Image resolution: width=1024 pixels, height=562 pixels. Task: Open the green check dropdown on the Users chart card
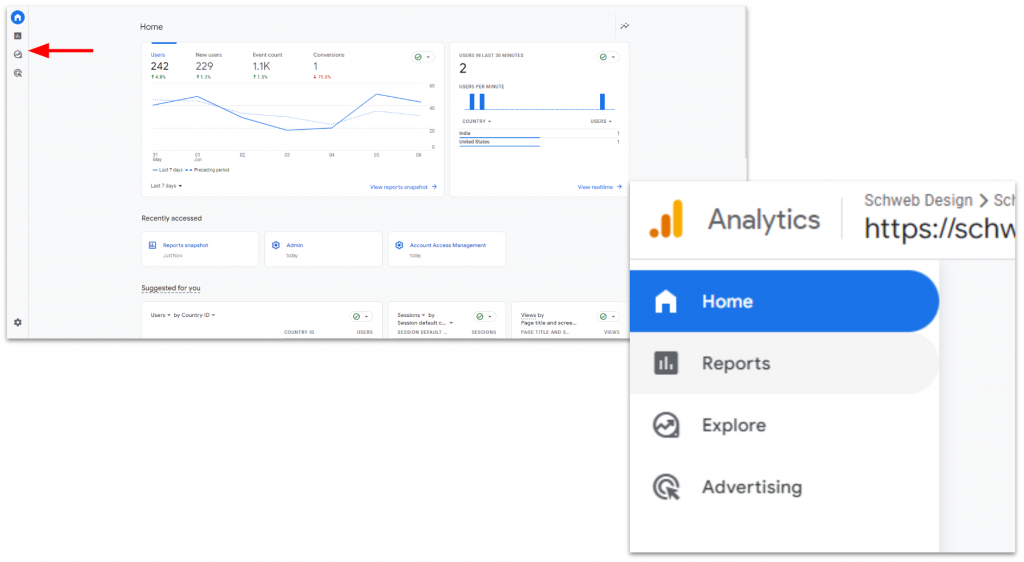click(422, 57)
